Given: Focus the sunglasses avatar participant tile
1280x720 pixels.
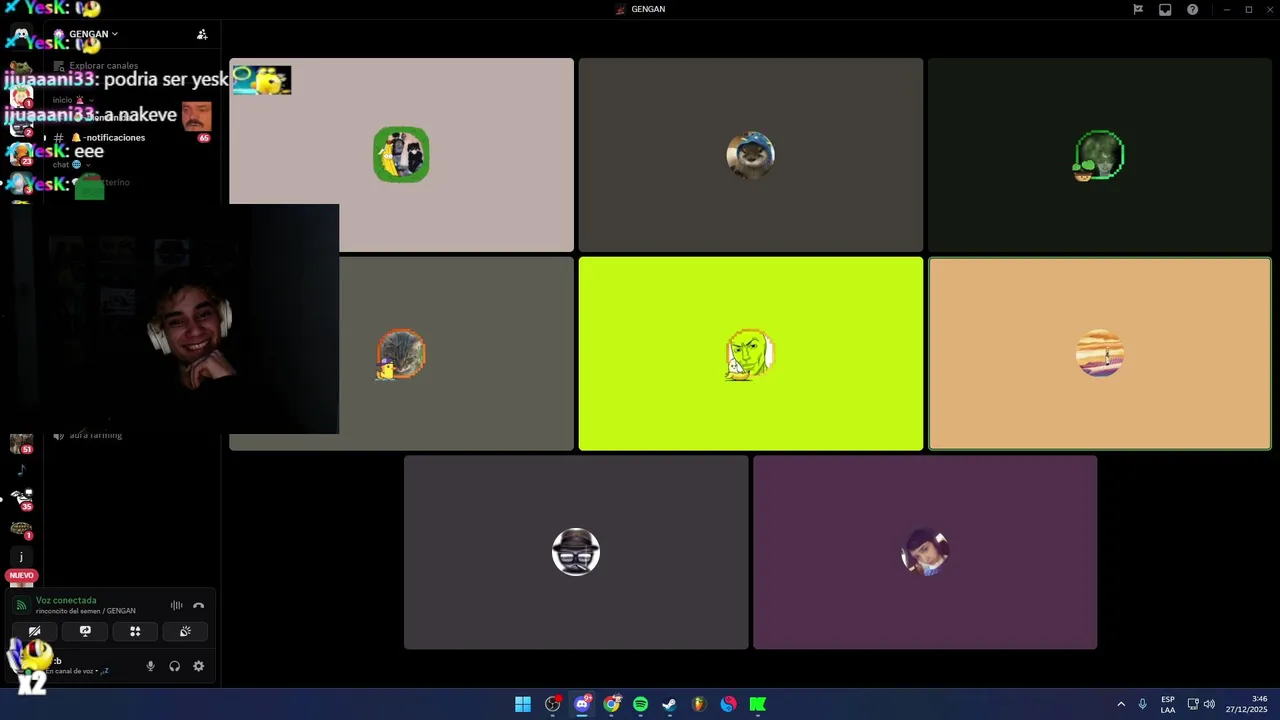Looking at the screenshot, I should pos(576,553).
